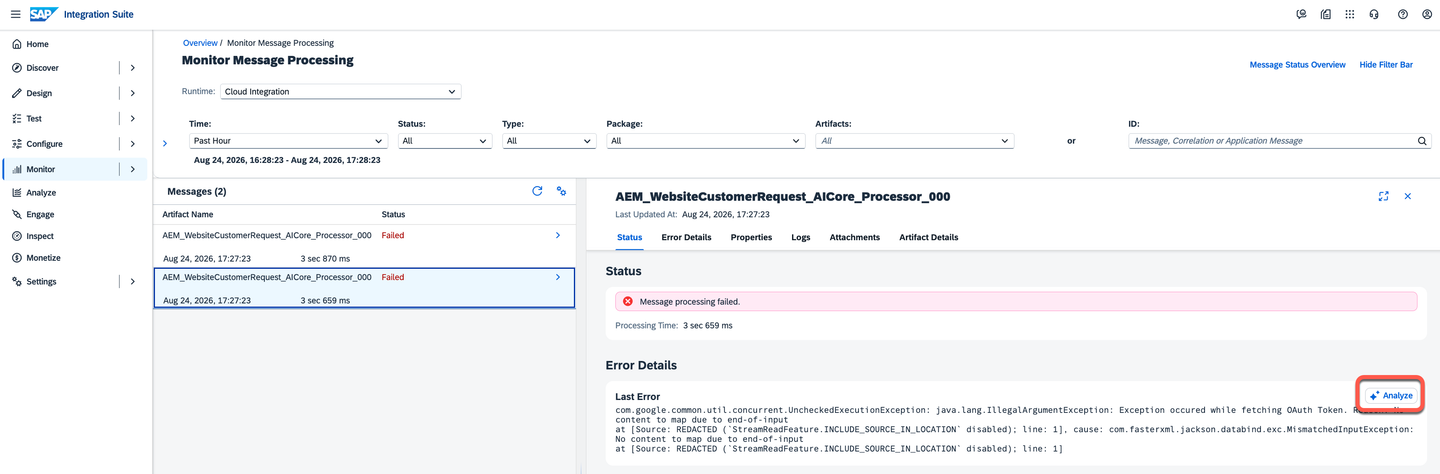The image size is (1440, 474).
Task: Switch to Properties tab
Action: 751,237
